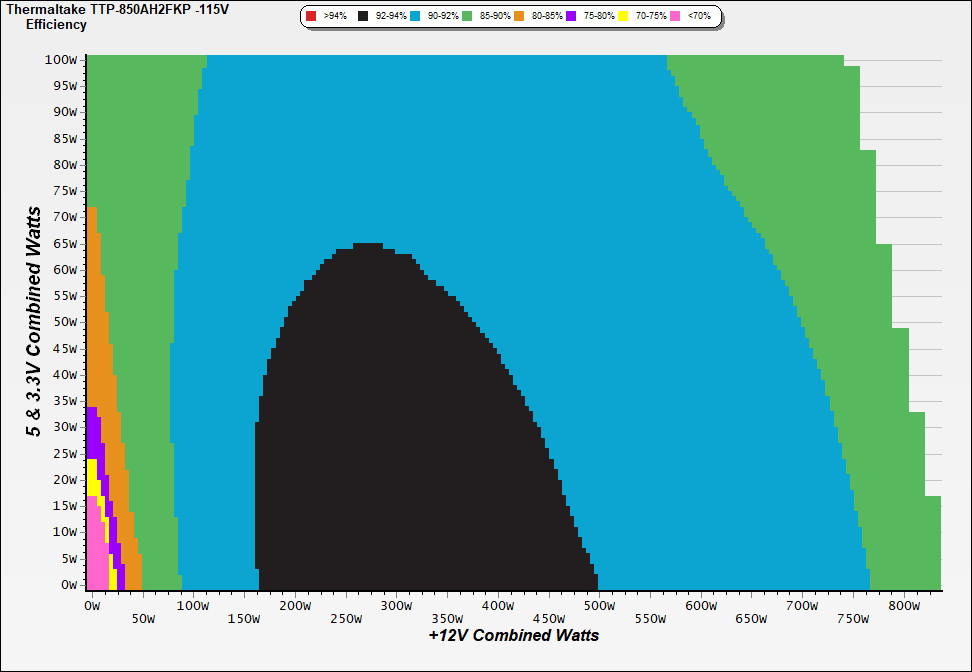Click the pink <70% legend swatch

click(675, 17)
